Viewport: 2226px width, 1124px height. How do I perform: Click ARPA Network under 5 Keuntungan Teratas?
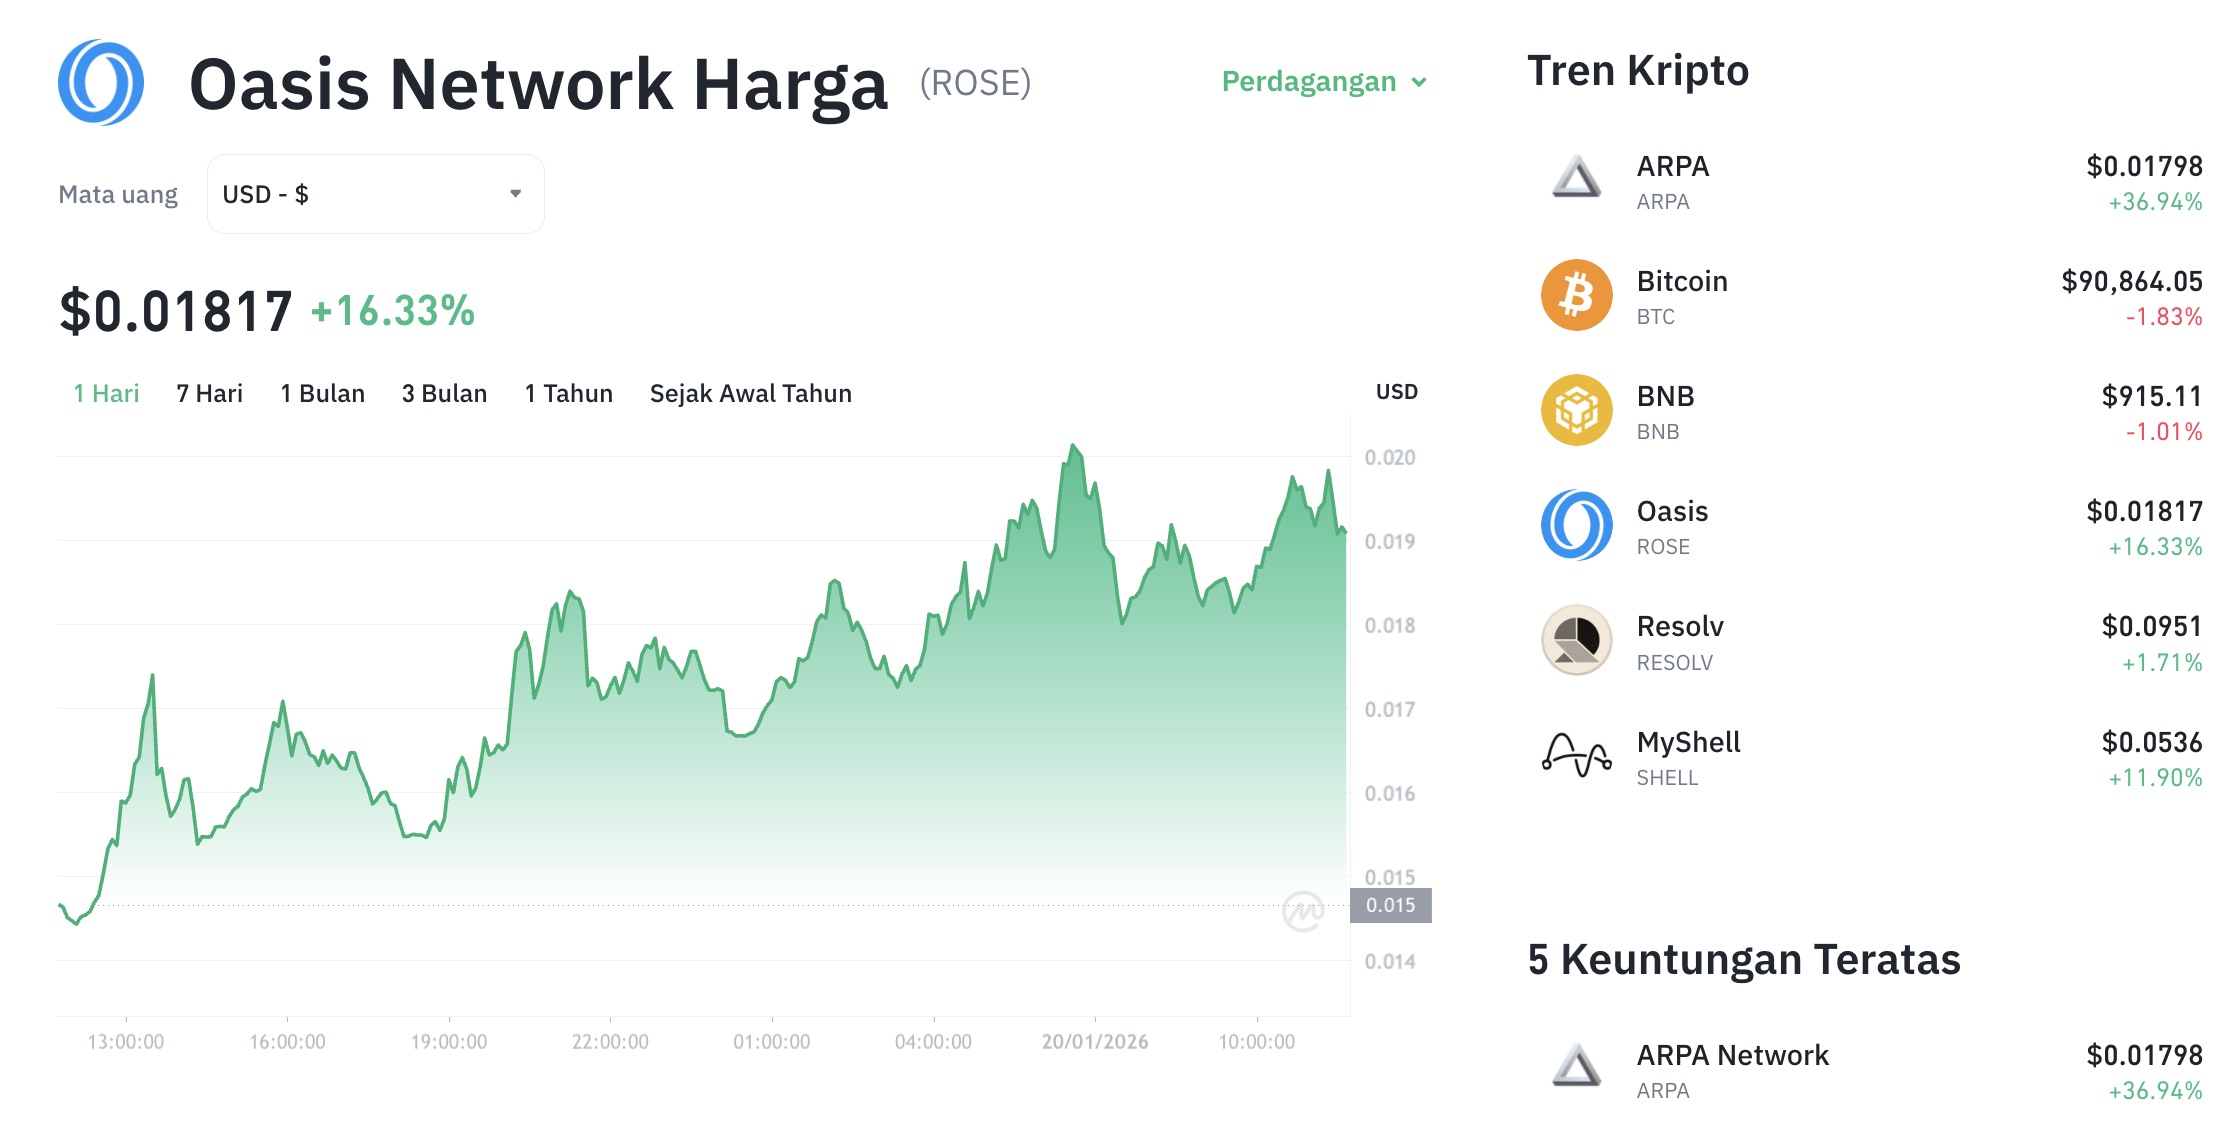point(1731,1054)
